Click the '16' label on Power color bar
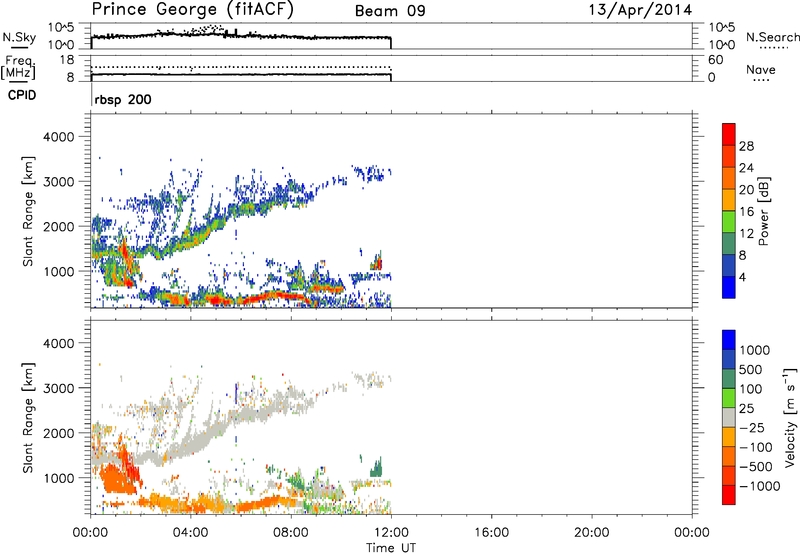The width and height of the screenshot is (800, 554). 746,212
